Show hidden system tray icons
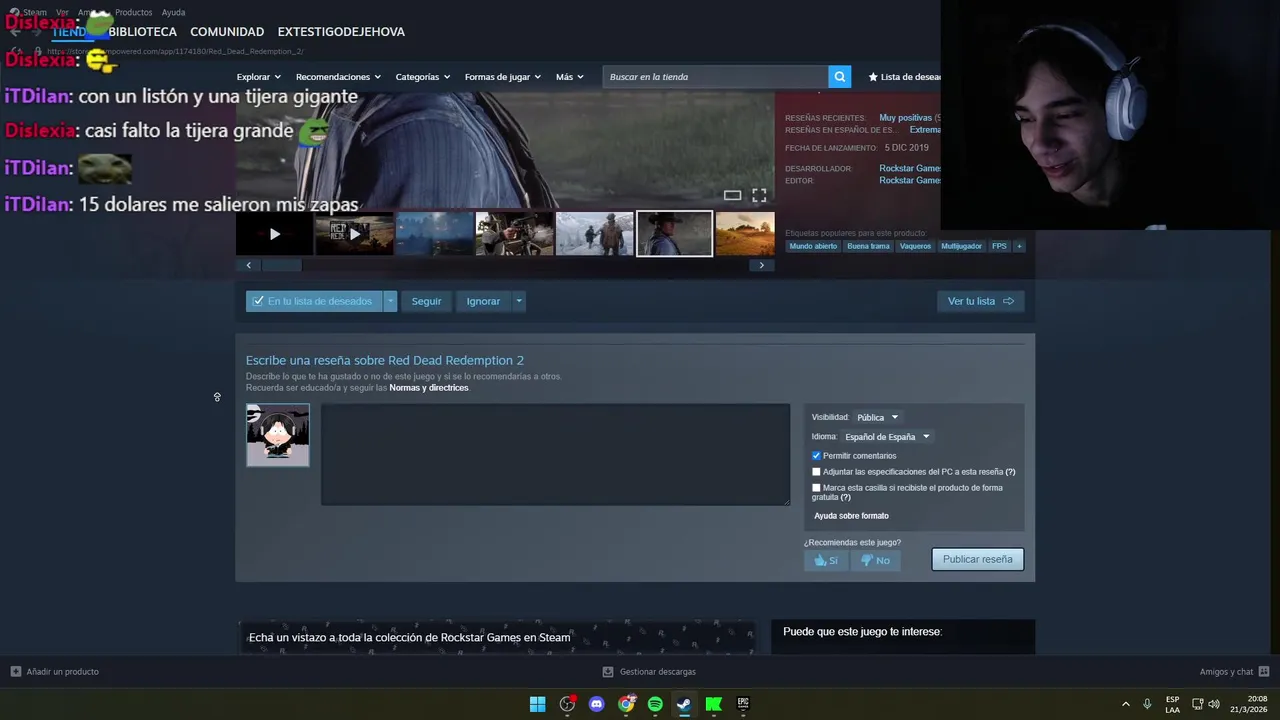The height and width of the screenshot is (720, 1280). coord(1125,704)
